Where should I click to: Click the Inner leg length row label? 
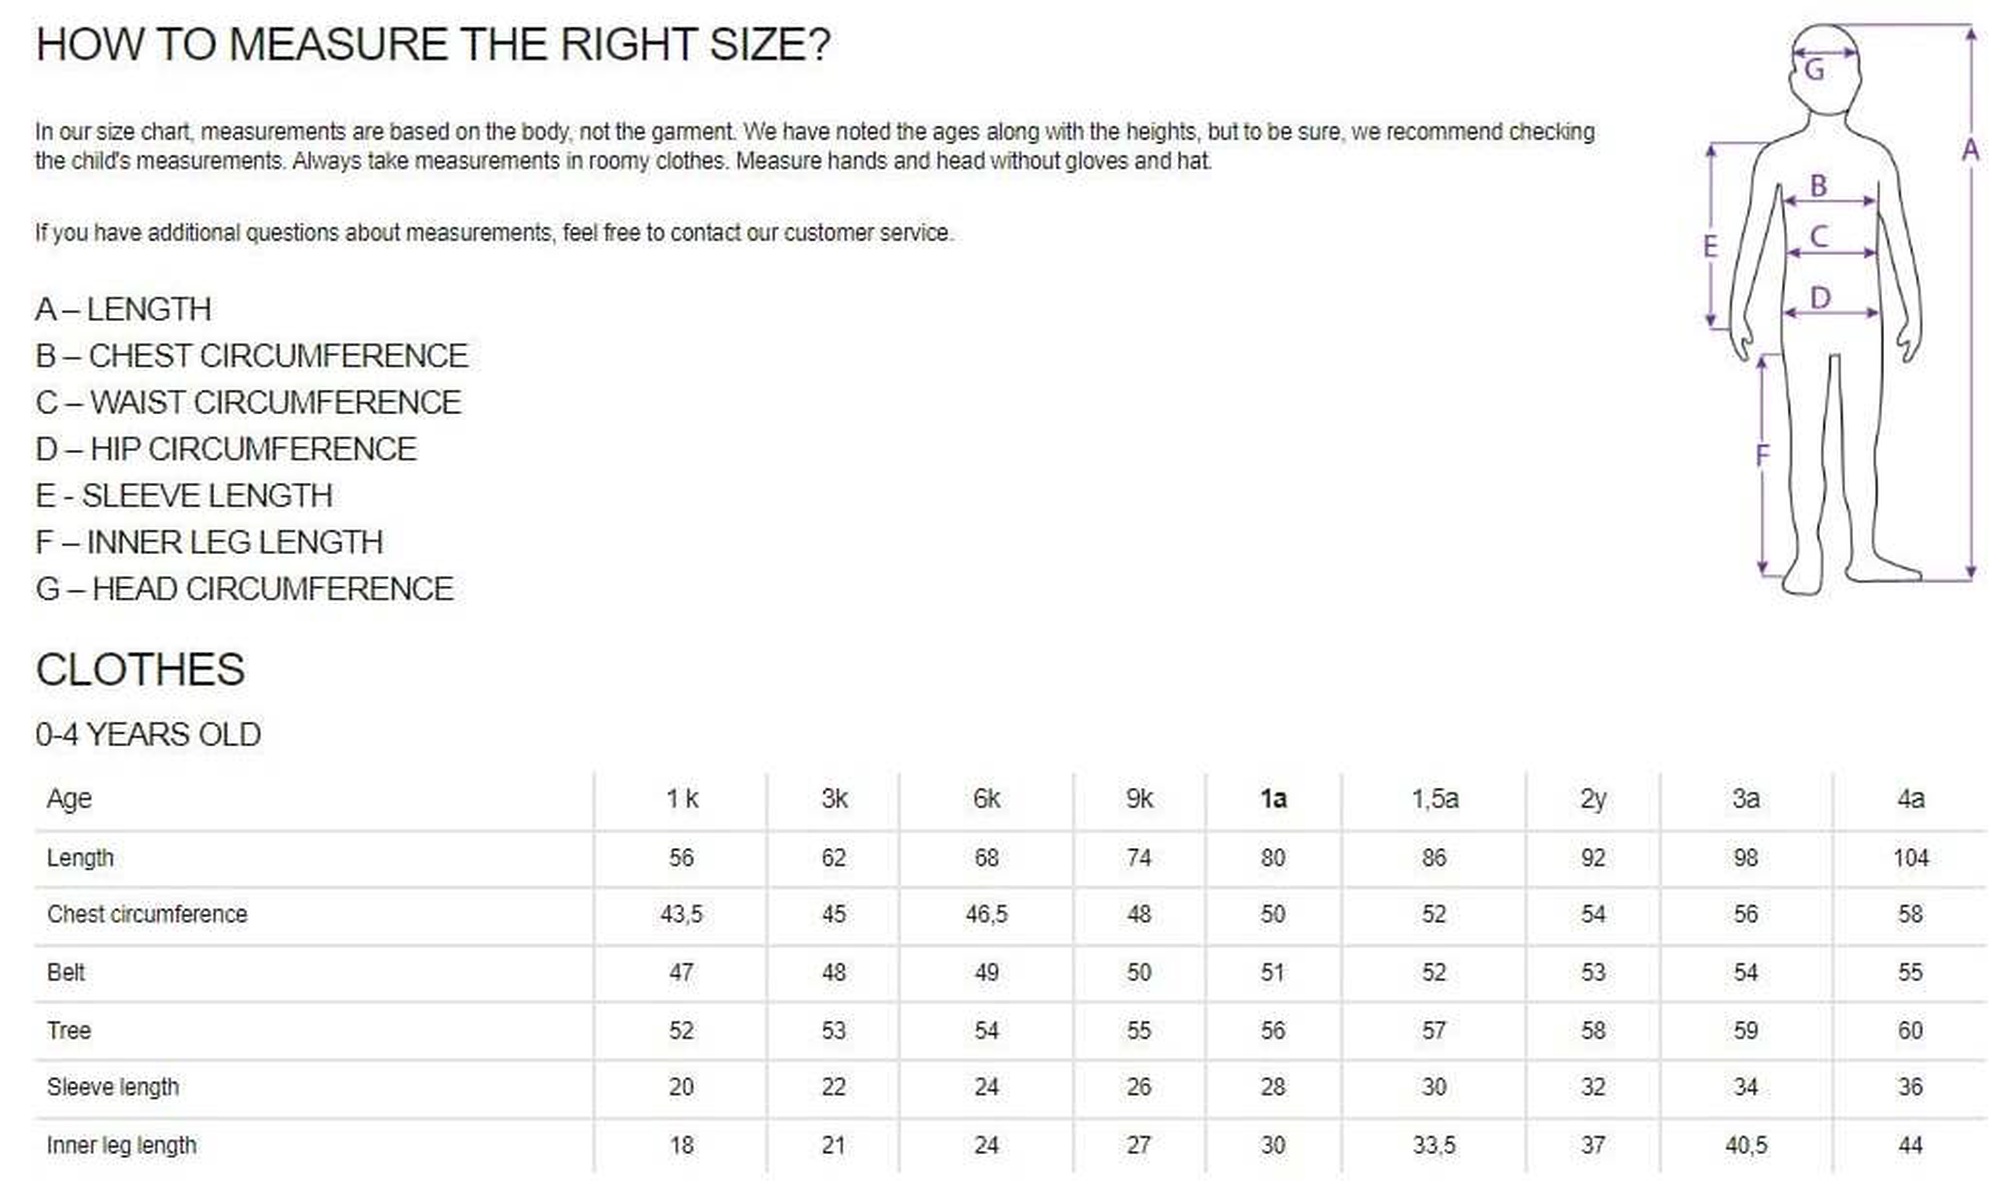tap(122, 1145)
